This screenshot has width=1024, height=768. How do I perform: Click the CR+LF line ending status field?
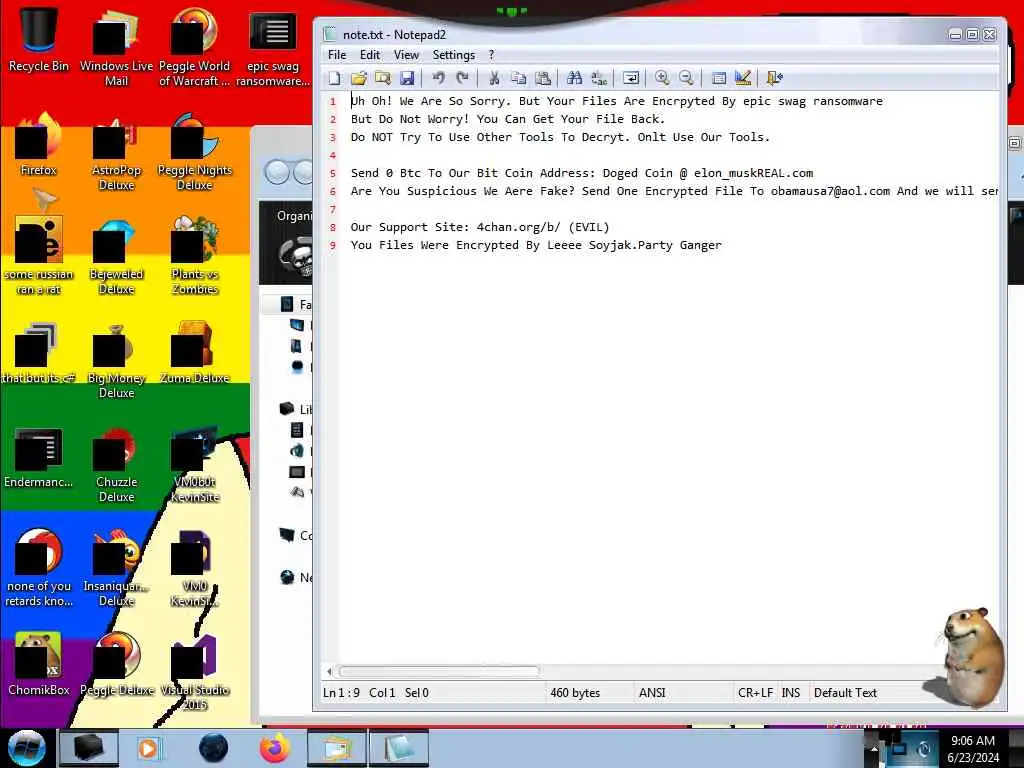[756, 693]
